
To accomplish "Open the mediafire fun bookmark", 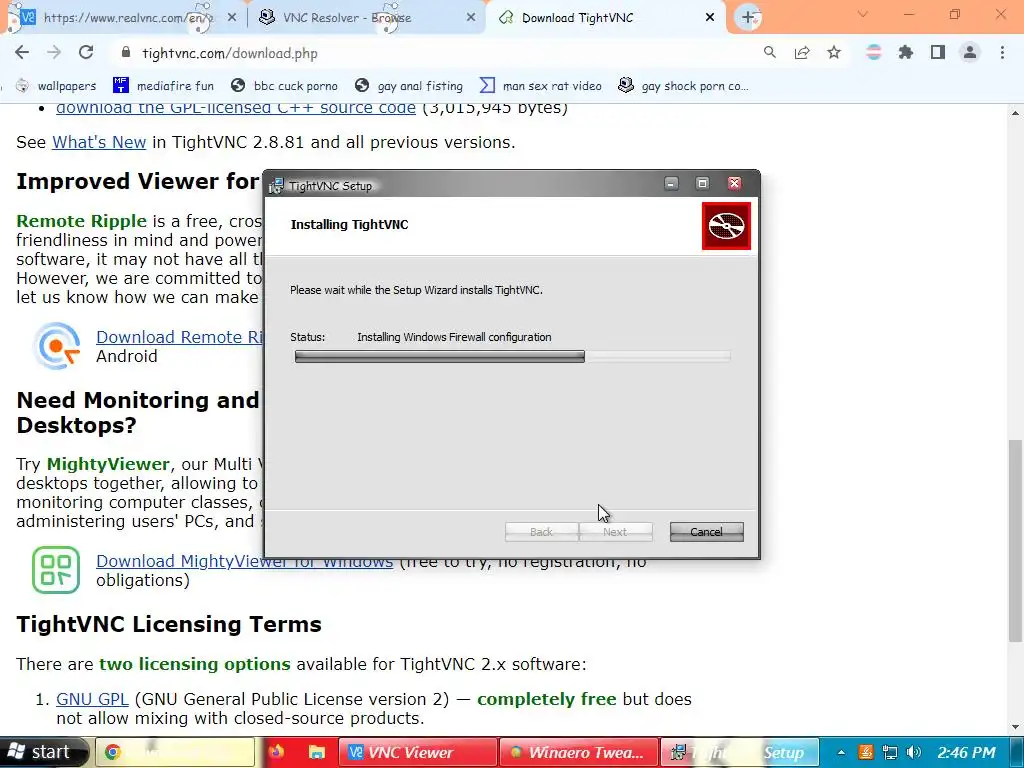I will point(163,86).
